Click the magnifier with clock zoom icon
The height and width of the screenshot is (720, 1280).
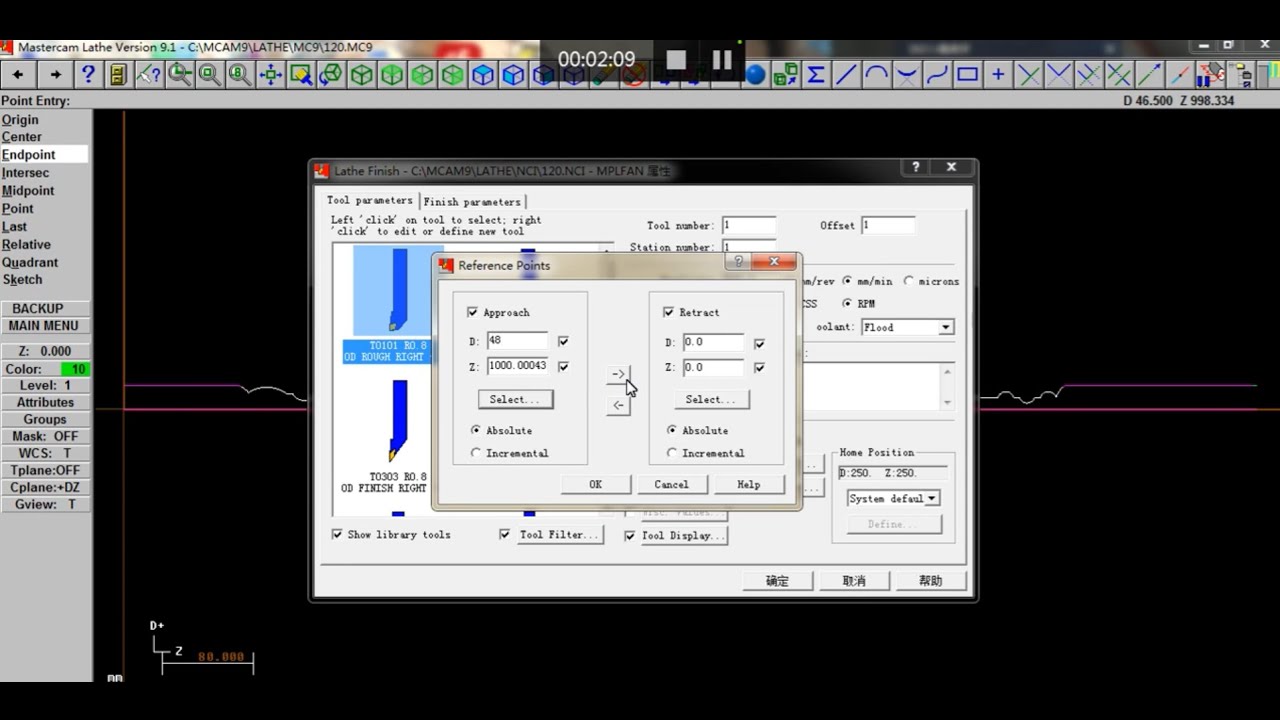(180, 74)
